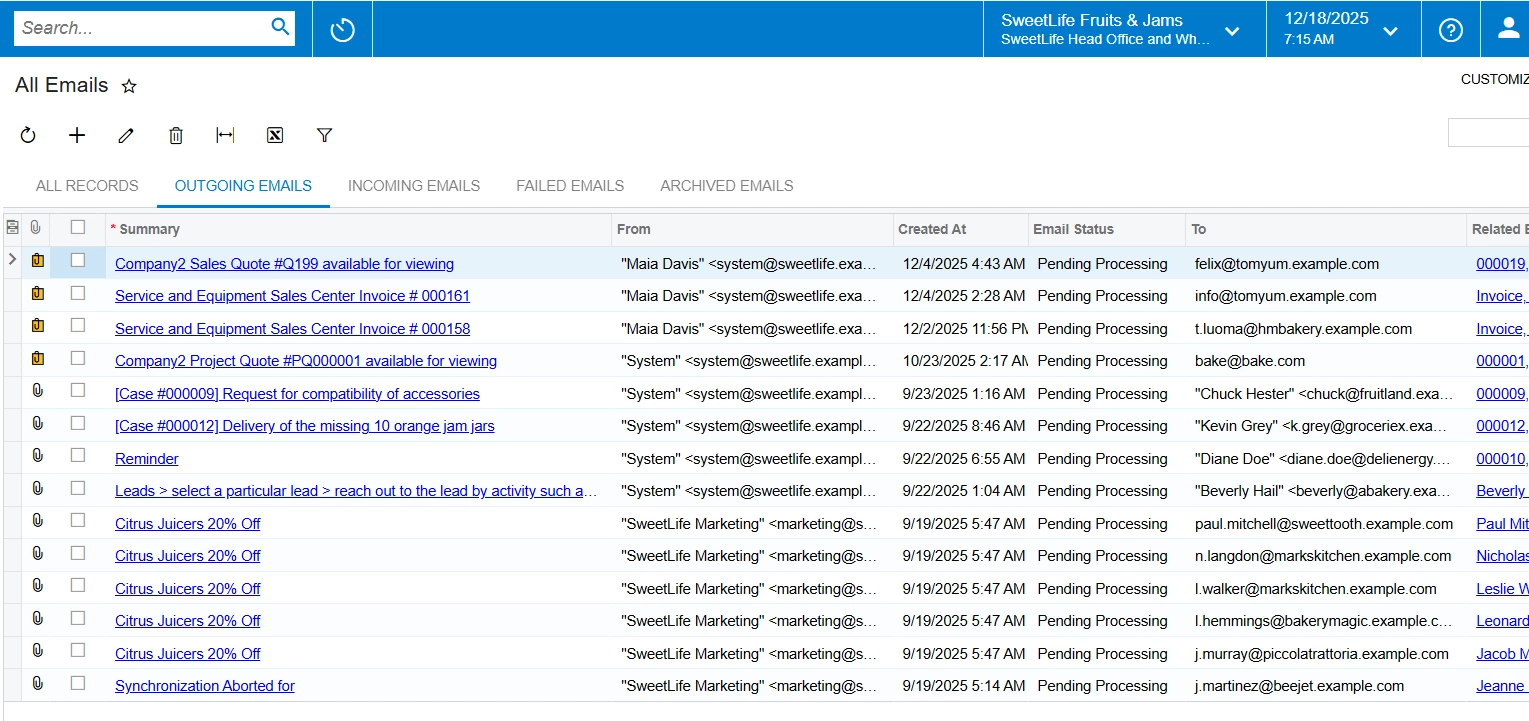Open Case #000012 orange jam jars link

(305, 426)
